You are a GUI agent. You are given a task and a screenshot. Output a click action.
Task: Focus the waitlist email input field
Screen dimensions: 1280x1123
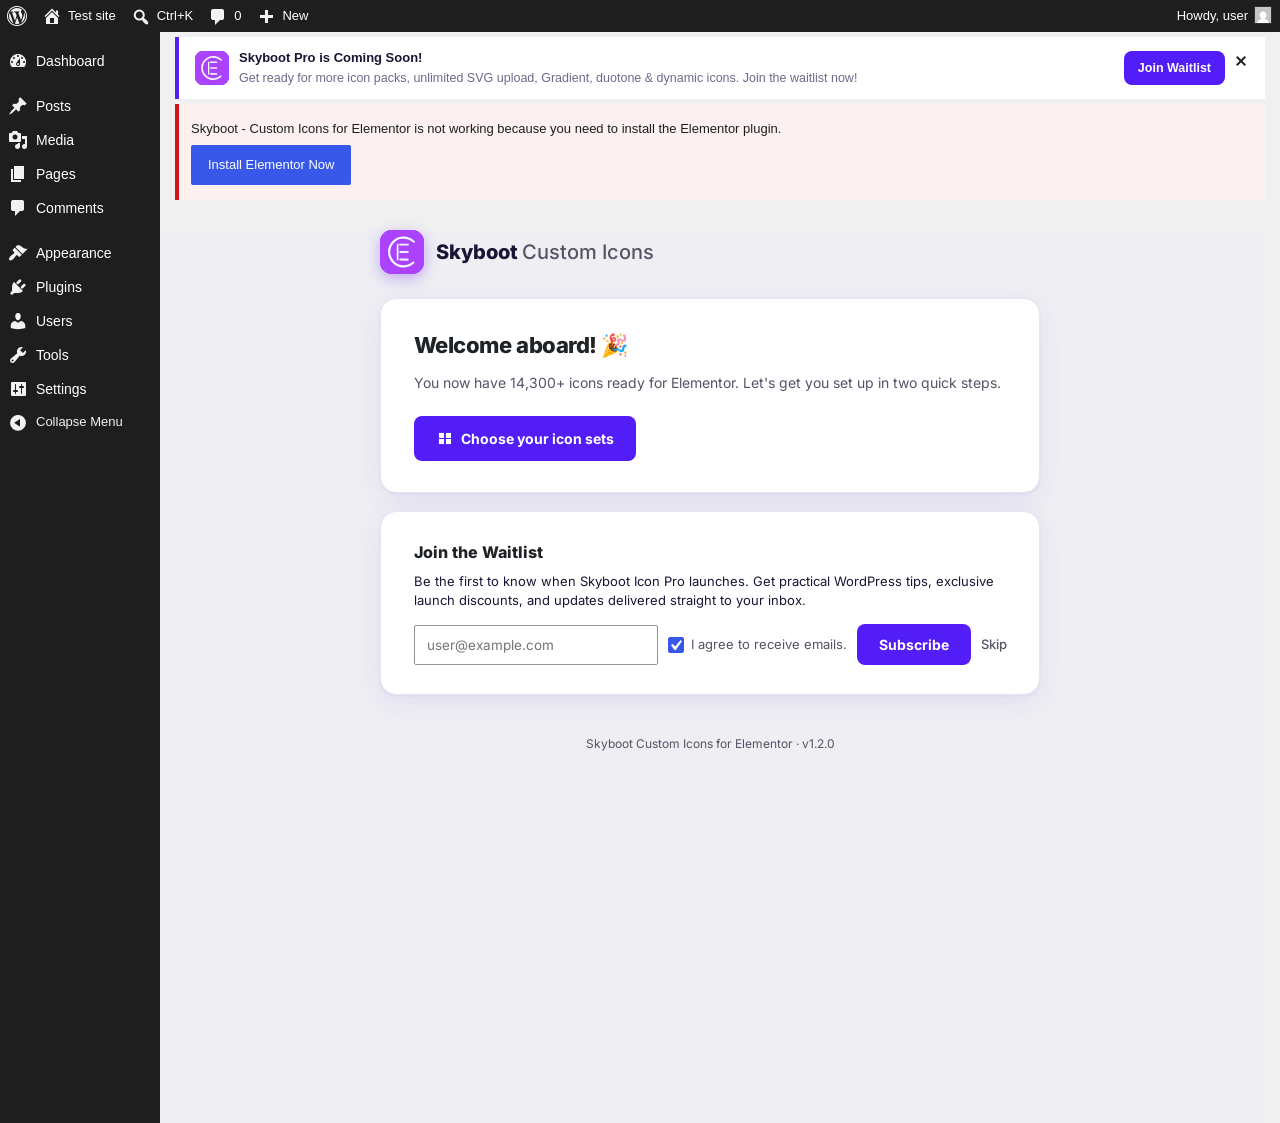point(536,645)
